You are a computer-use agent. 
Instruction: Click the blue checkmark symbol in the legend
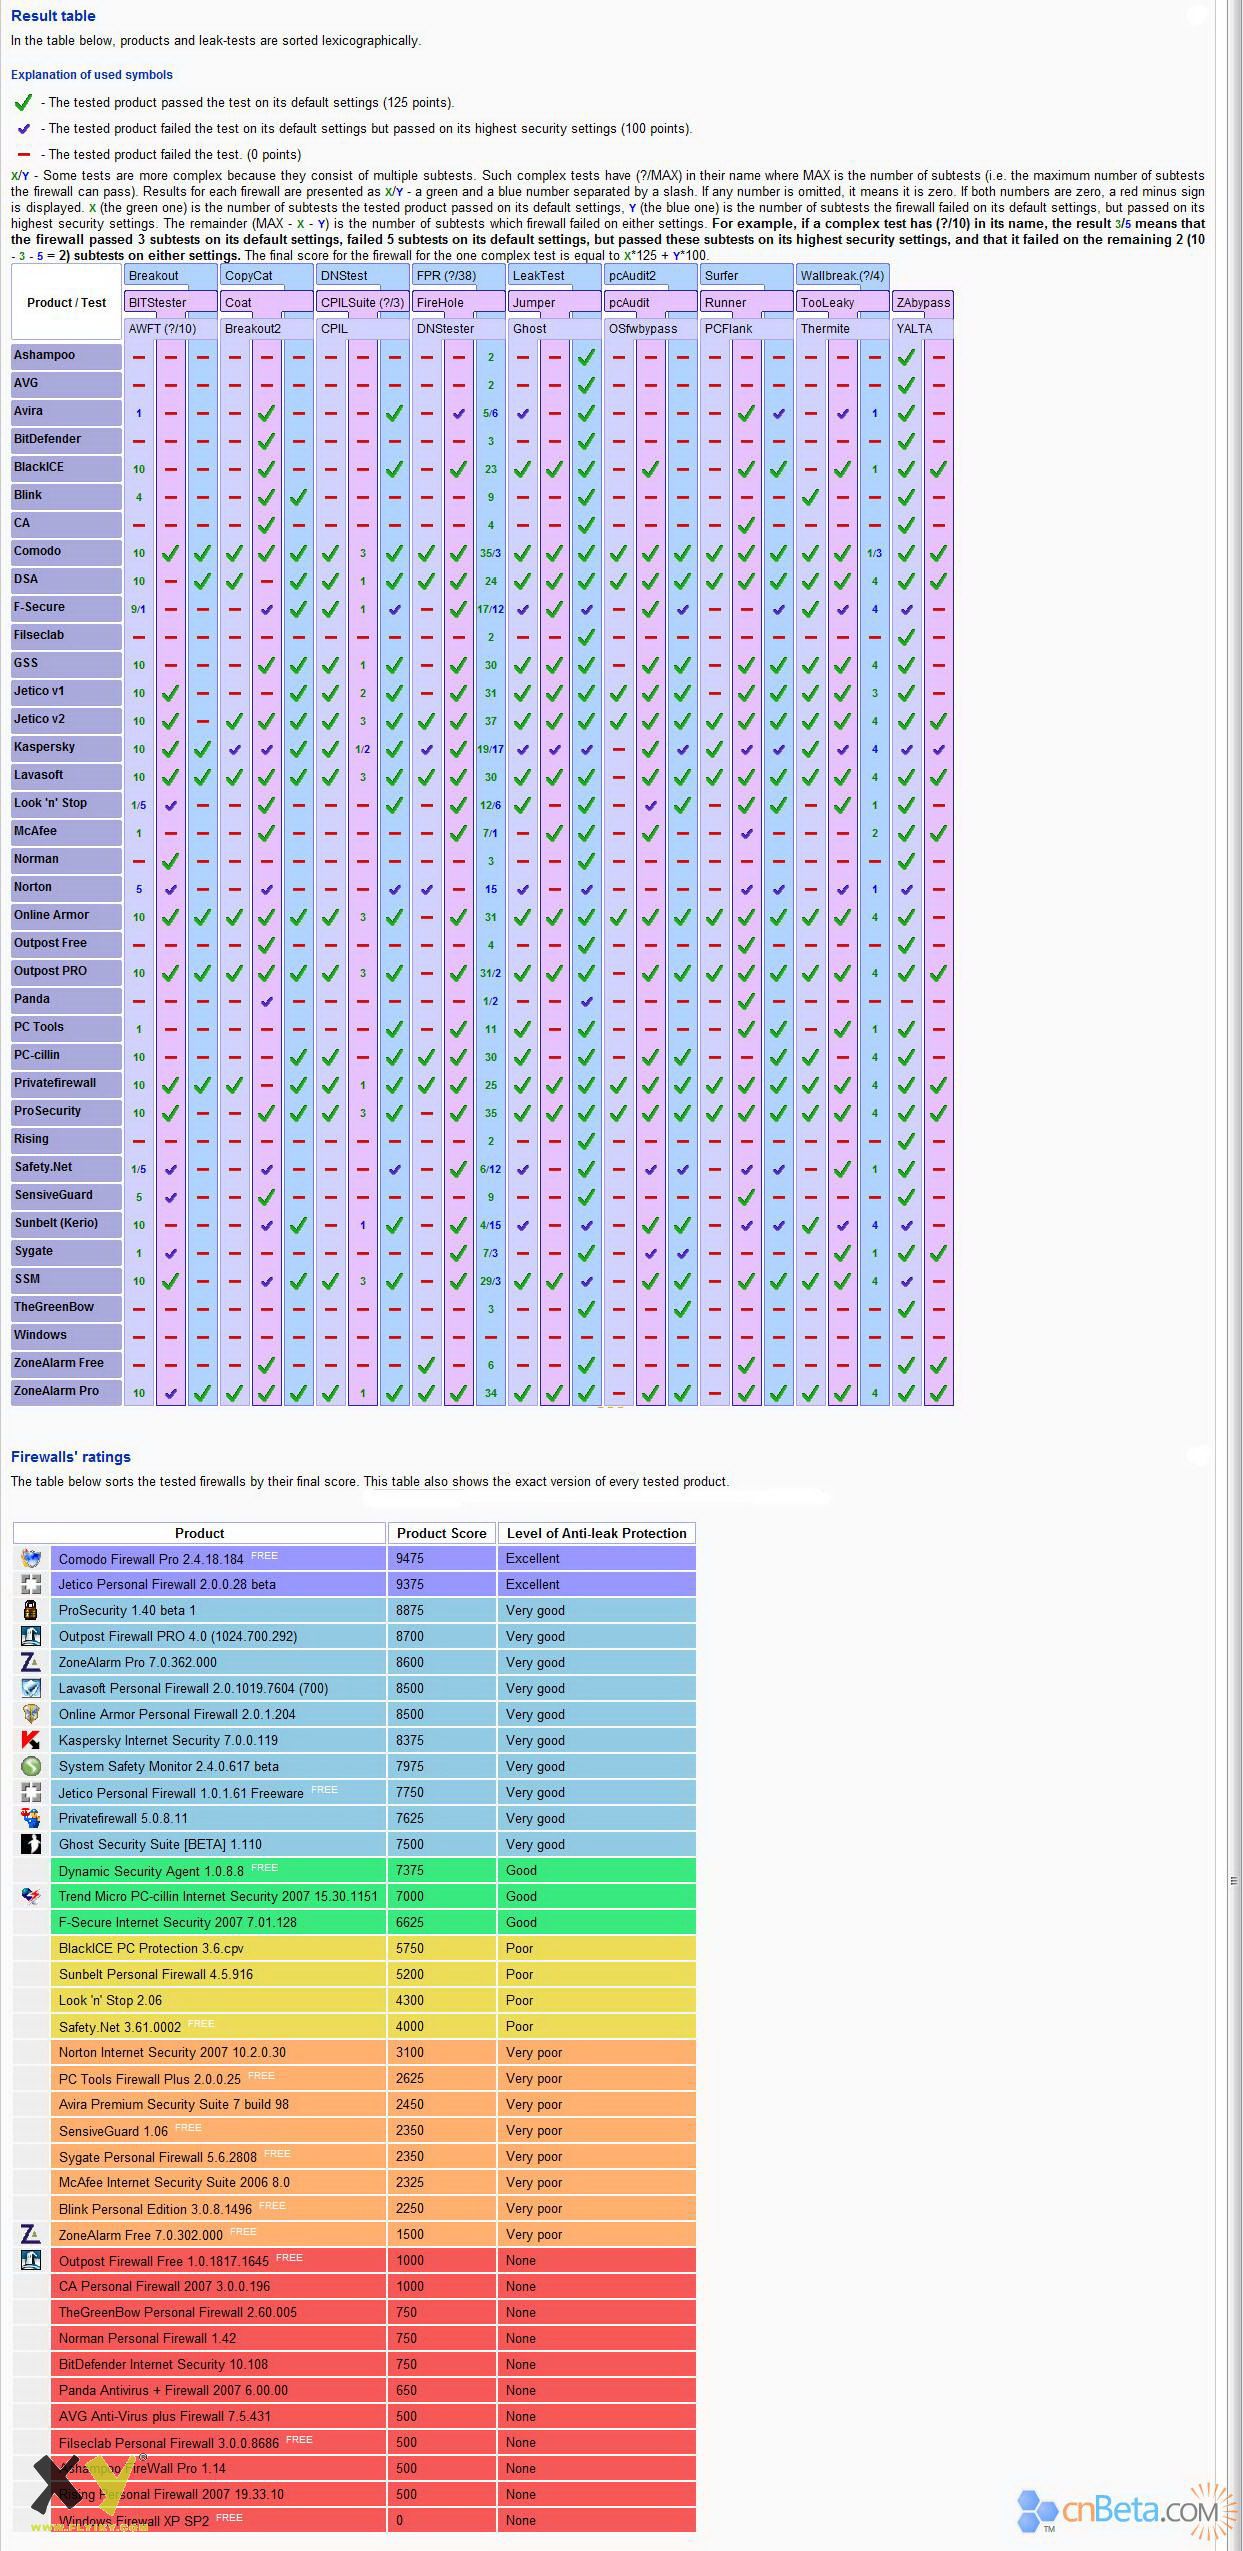click(23, 129)
